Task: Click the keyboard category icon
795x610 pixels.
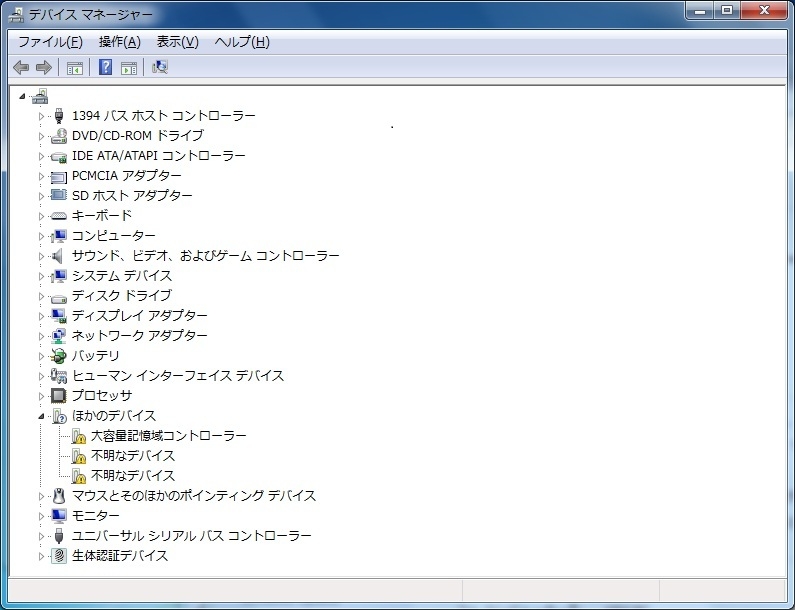Action: (x=59, y=216)
